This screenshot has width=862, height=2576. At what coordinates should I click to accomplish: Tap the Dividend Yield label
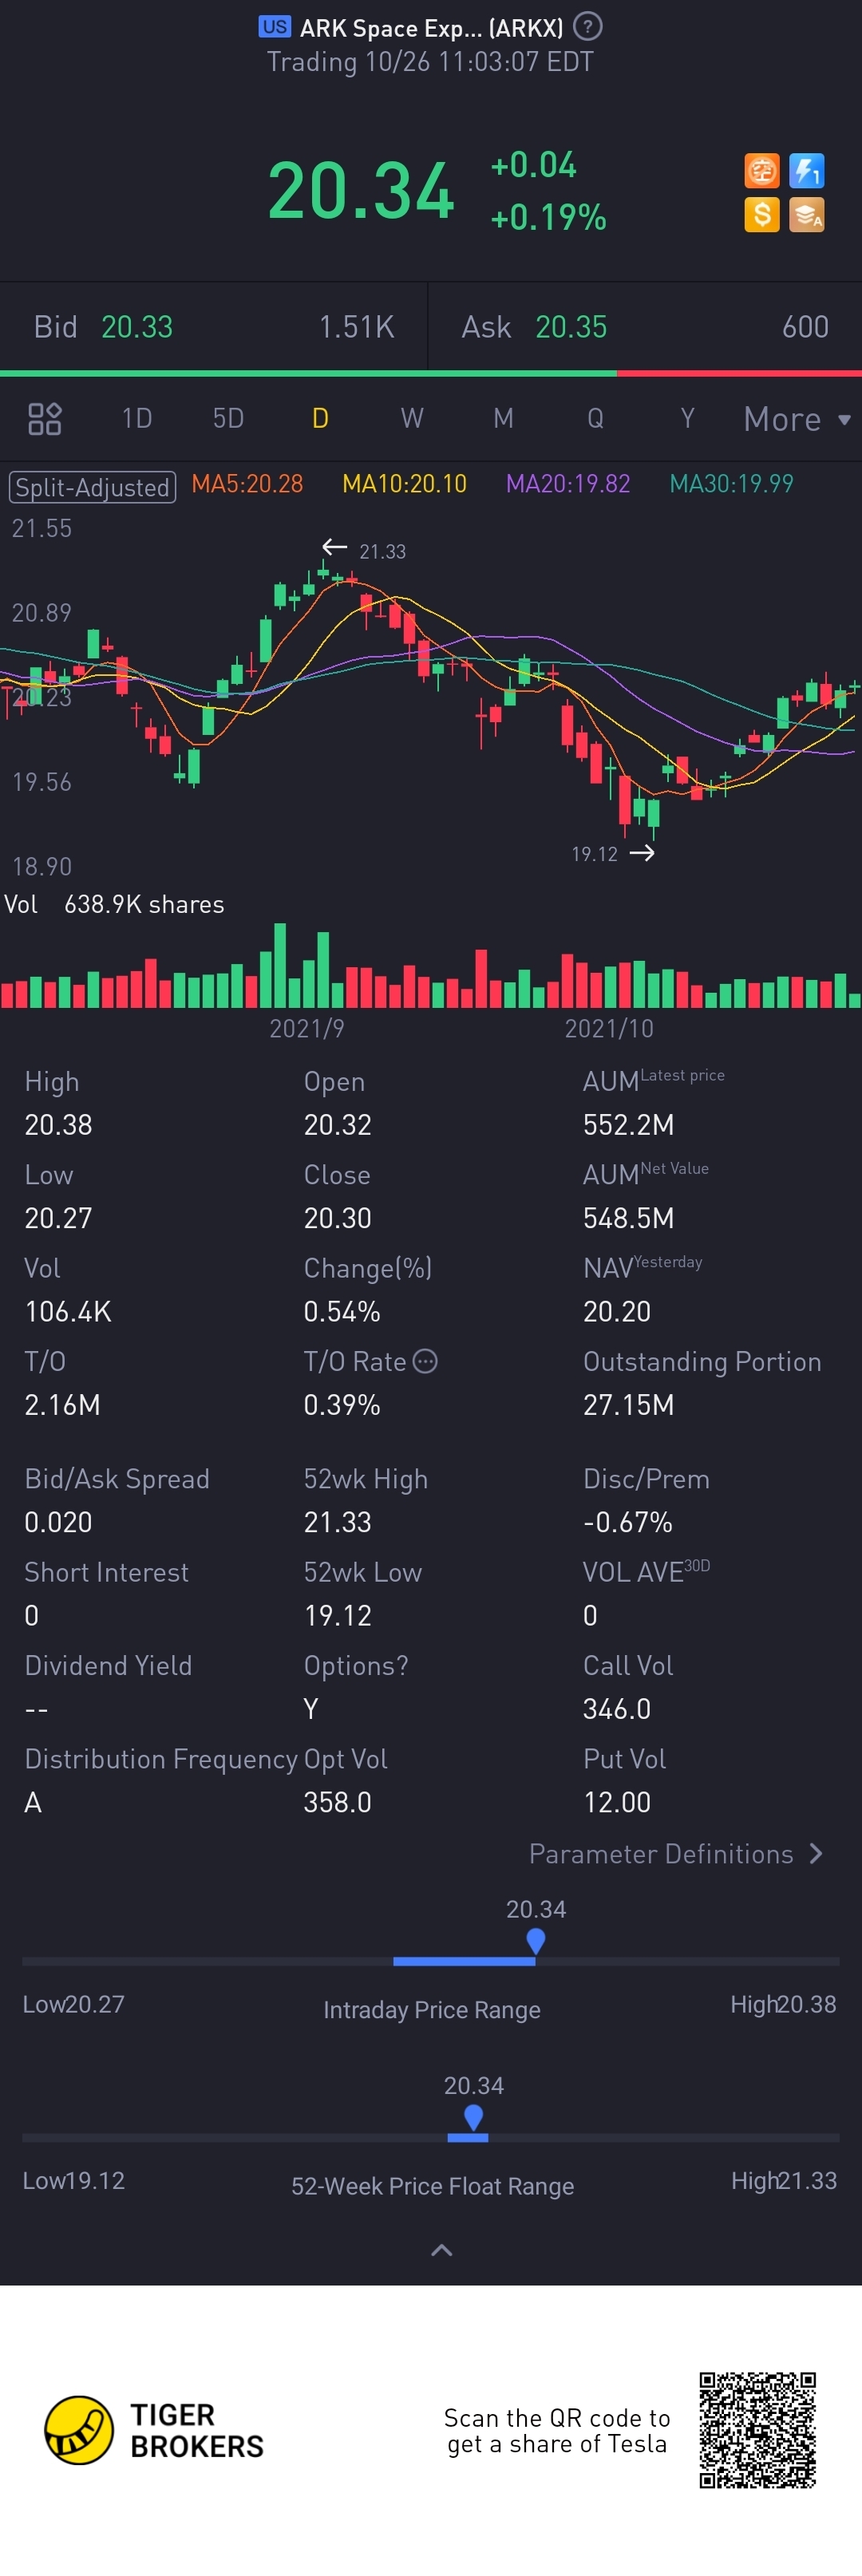point(108,1665)
